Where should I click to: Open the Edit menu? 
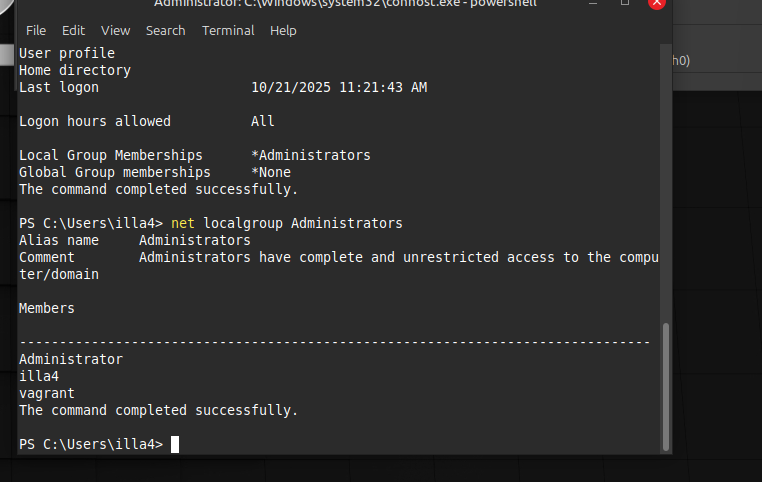pyautogui.click(x=74, y=30)
